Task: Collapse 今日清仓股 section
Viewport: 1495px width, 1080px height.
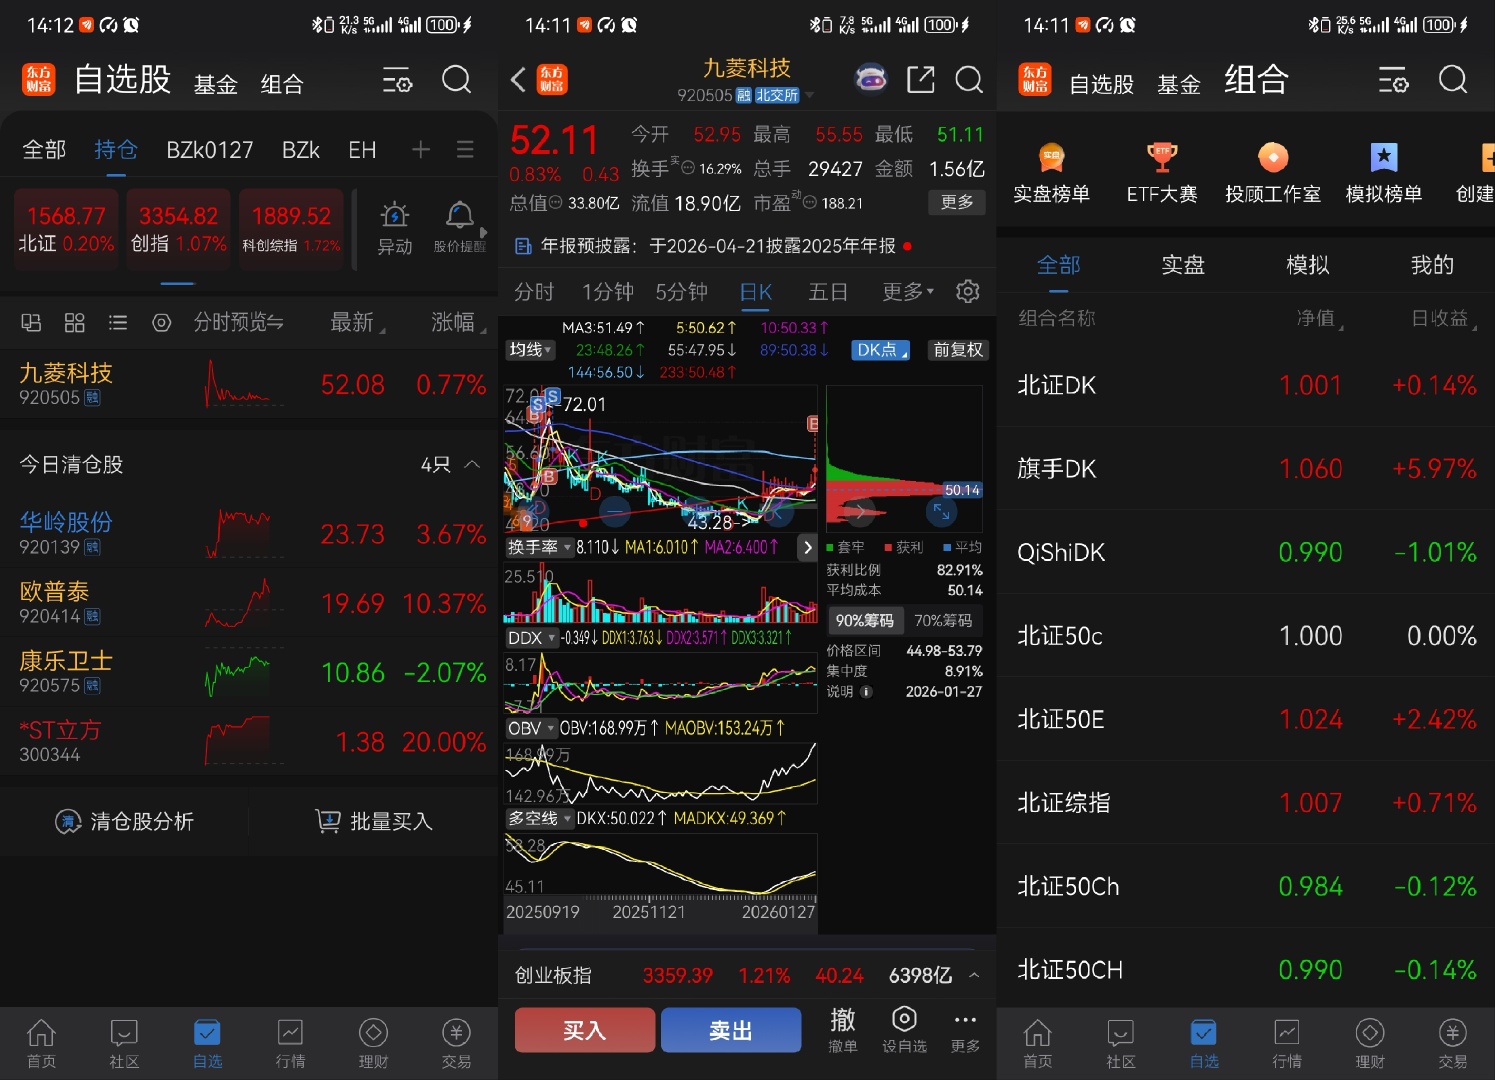Action: click(472, 464)
